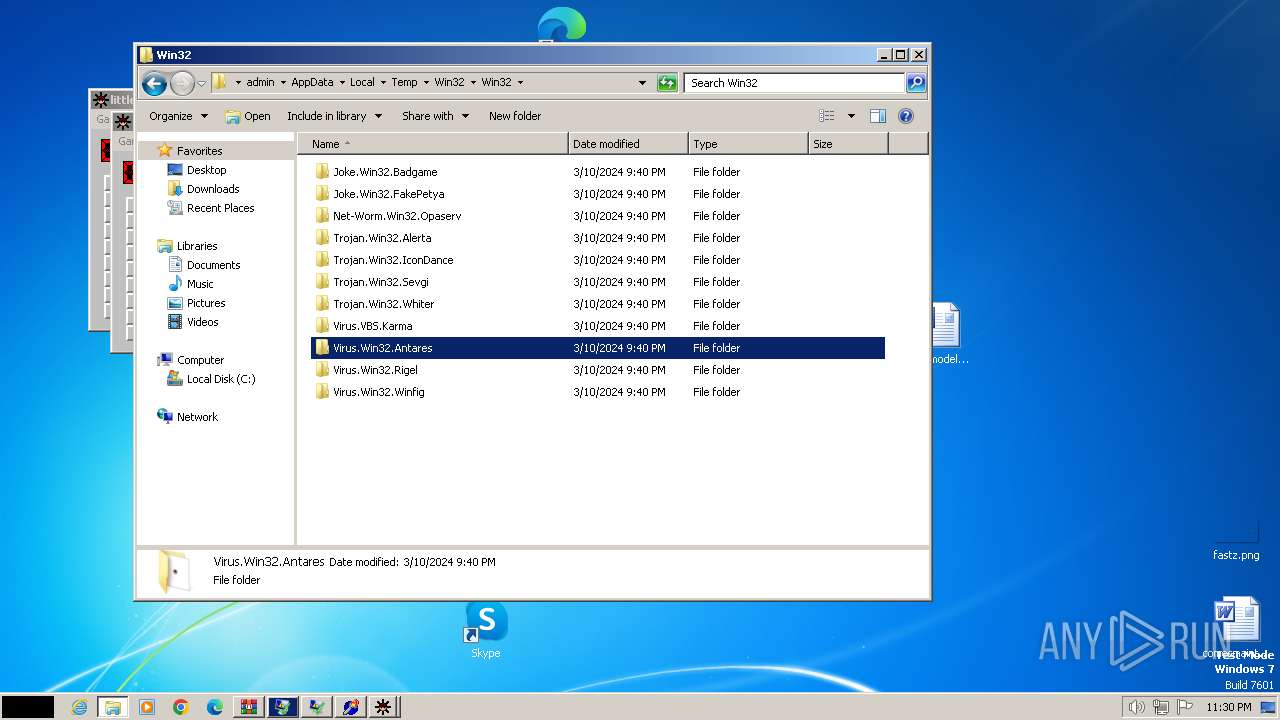Select the Edge shortcut on the desktop
1280x720 pixels.
pyautogui.click(x=561, y=24)
